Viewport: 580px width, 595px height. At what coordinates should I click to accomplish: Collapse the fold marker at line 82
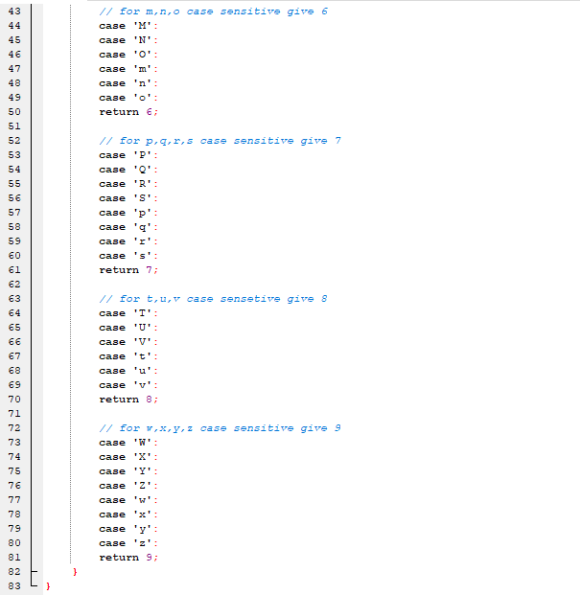click(x=34, y=571)
